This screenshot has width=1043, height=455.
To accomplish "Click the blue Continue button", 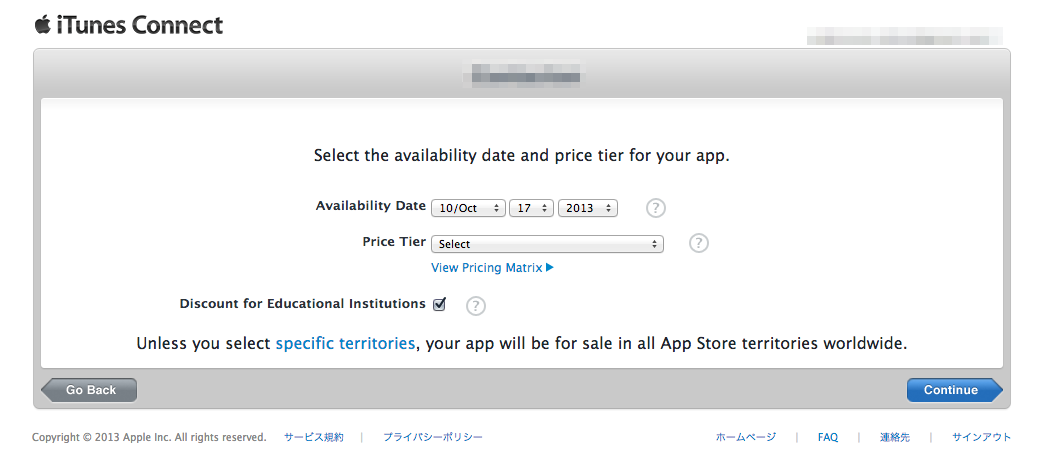I will pos(955,390).
